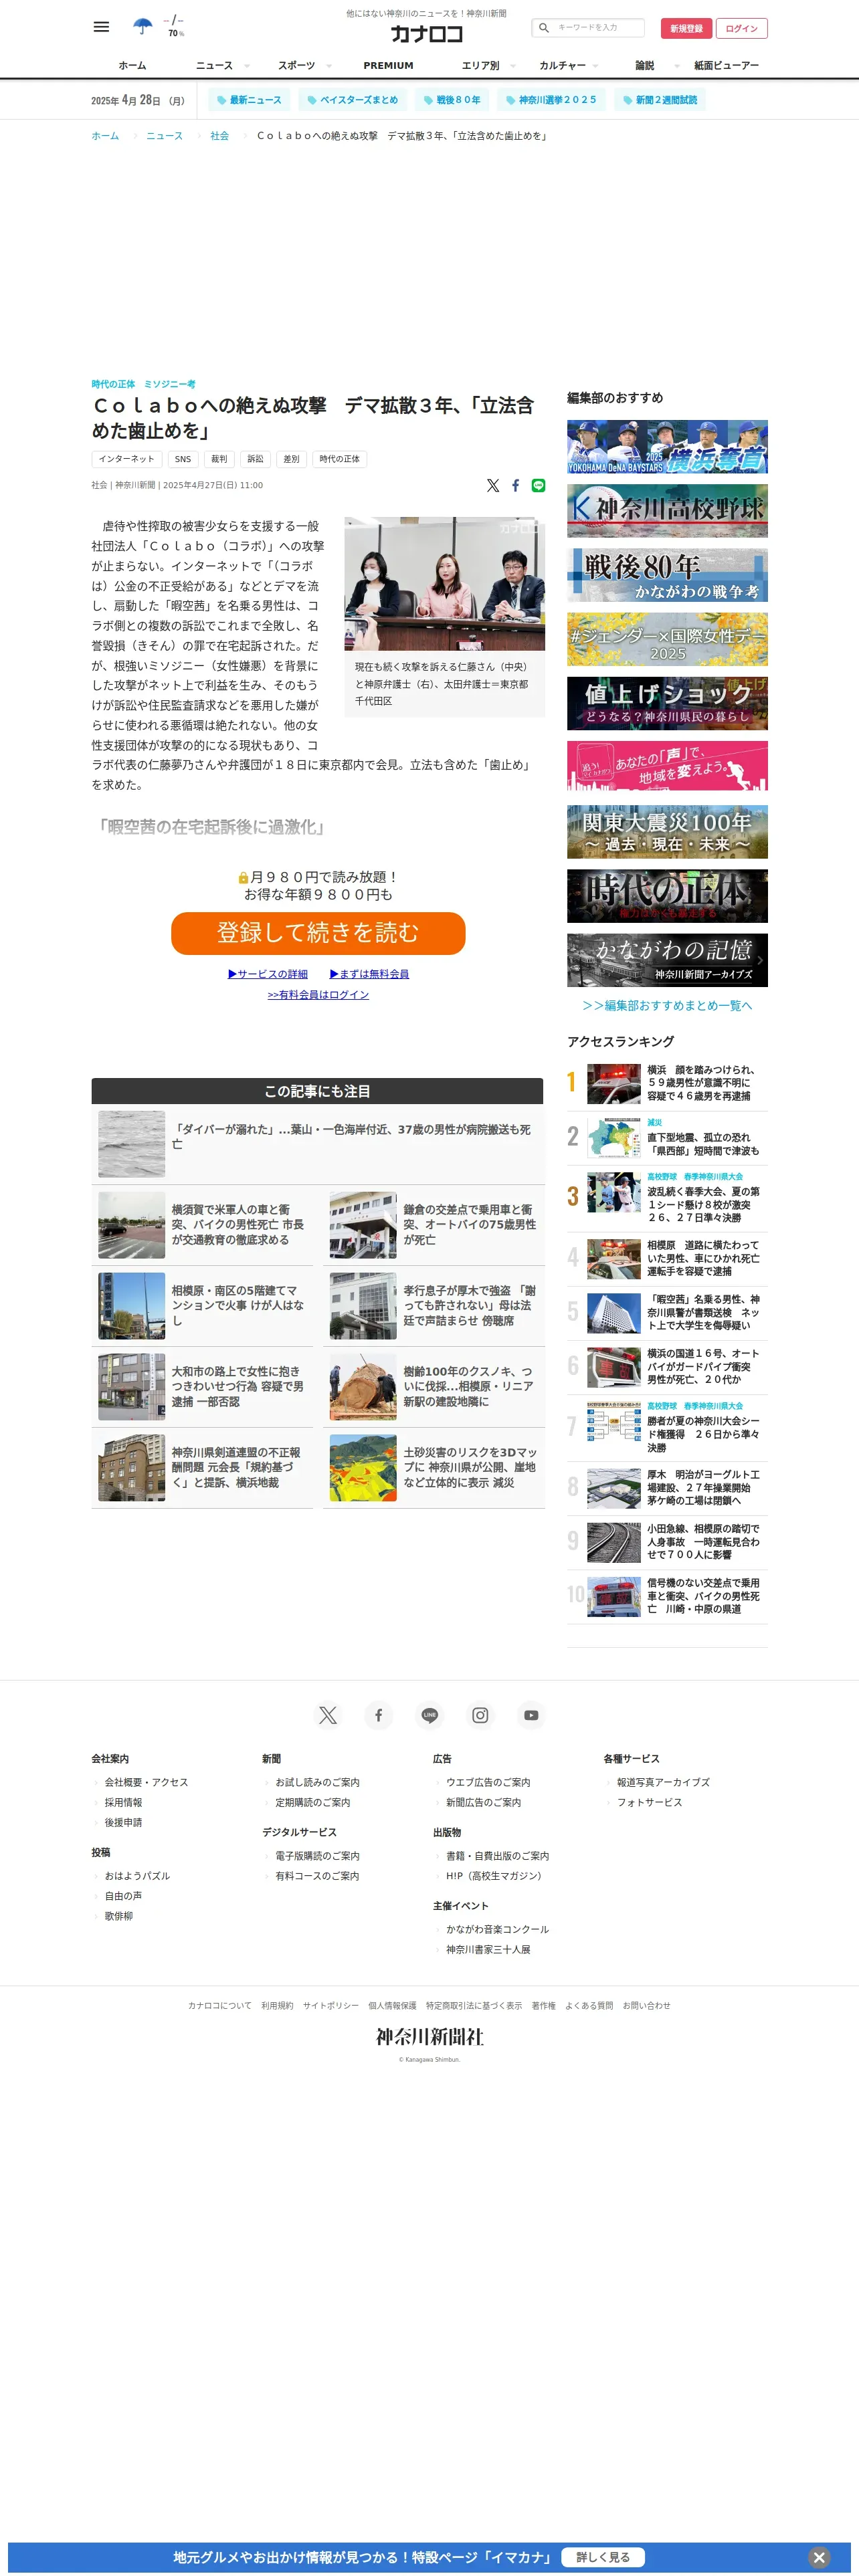Open the 値上げショック banner
Viewport: 859px width, 2576px height.
coord(667,704)
